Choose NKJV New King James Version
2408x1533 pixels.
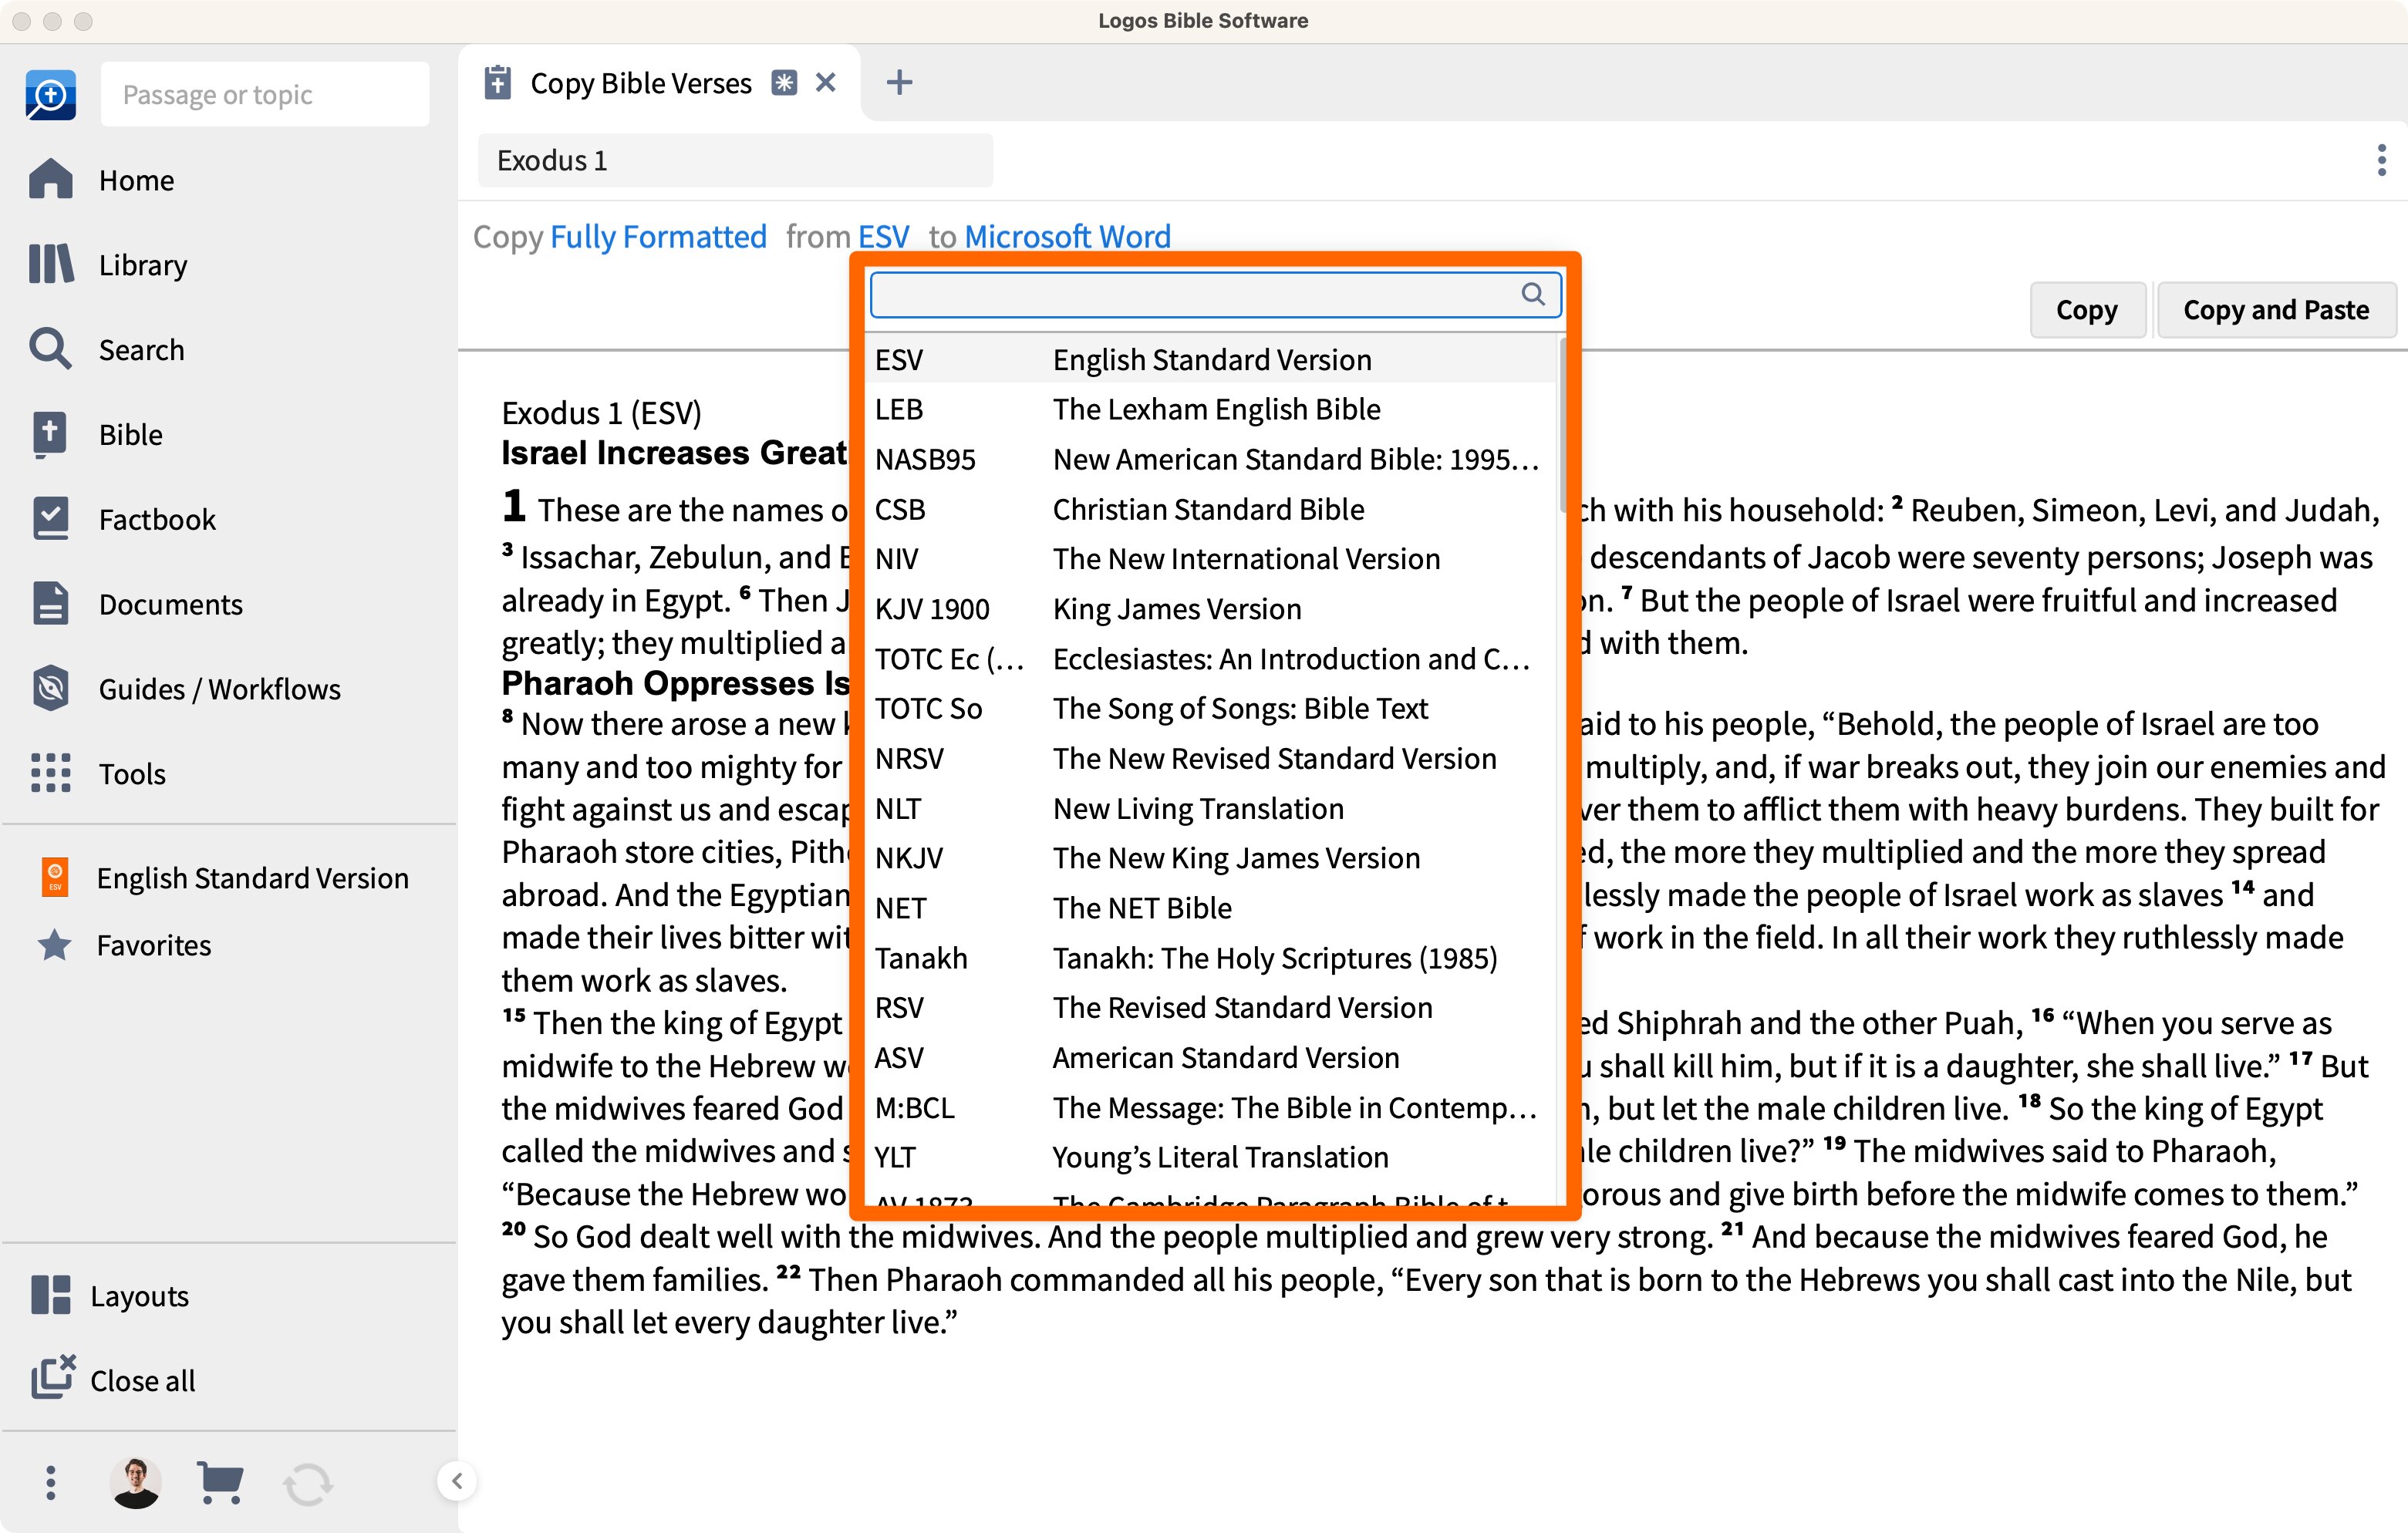(1211, 858)
